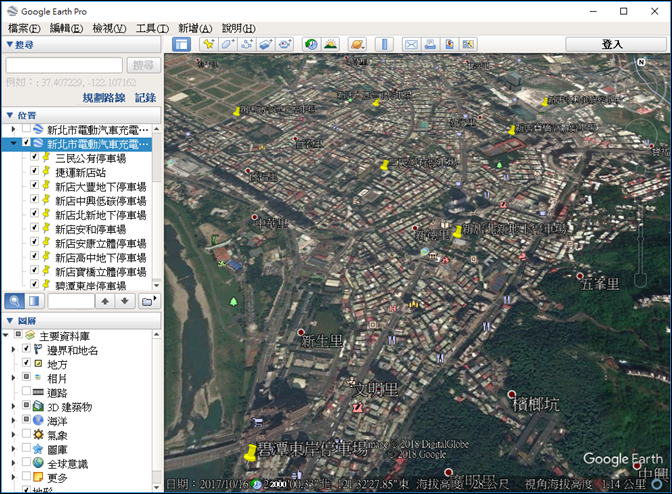Screen dimensions: 672x494
Task: Uncheck the 捷運新店站 placemark
Action: coord(35,171)
